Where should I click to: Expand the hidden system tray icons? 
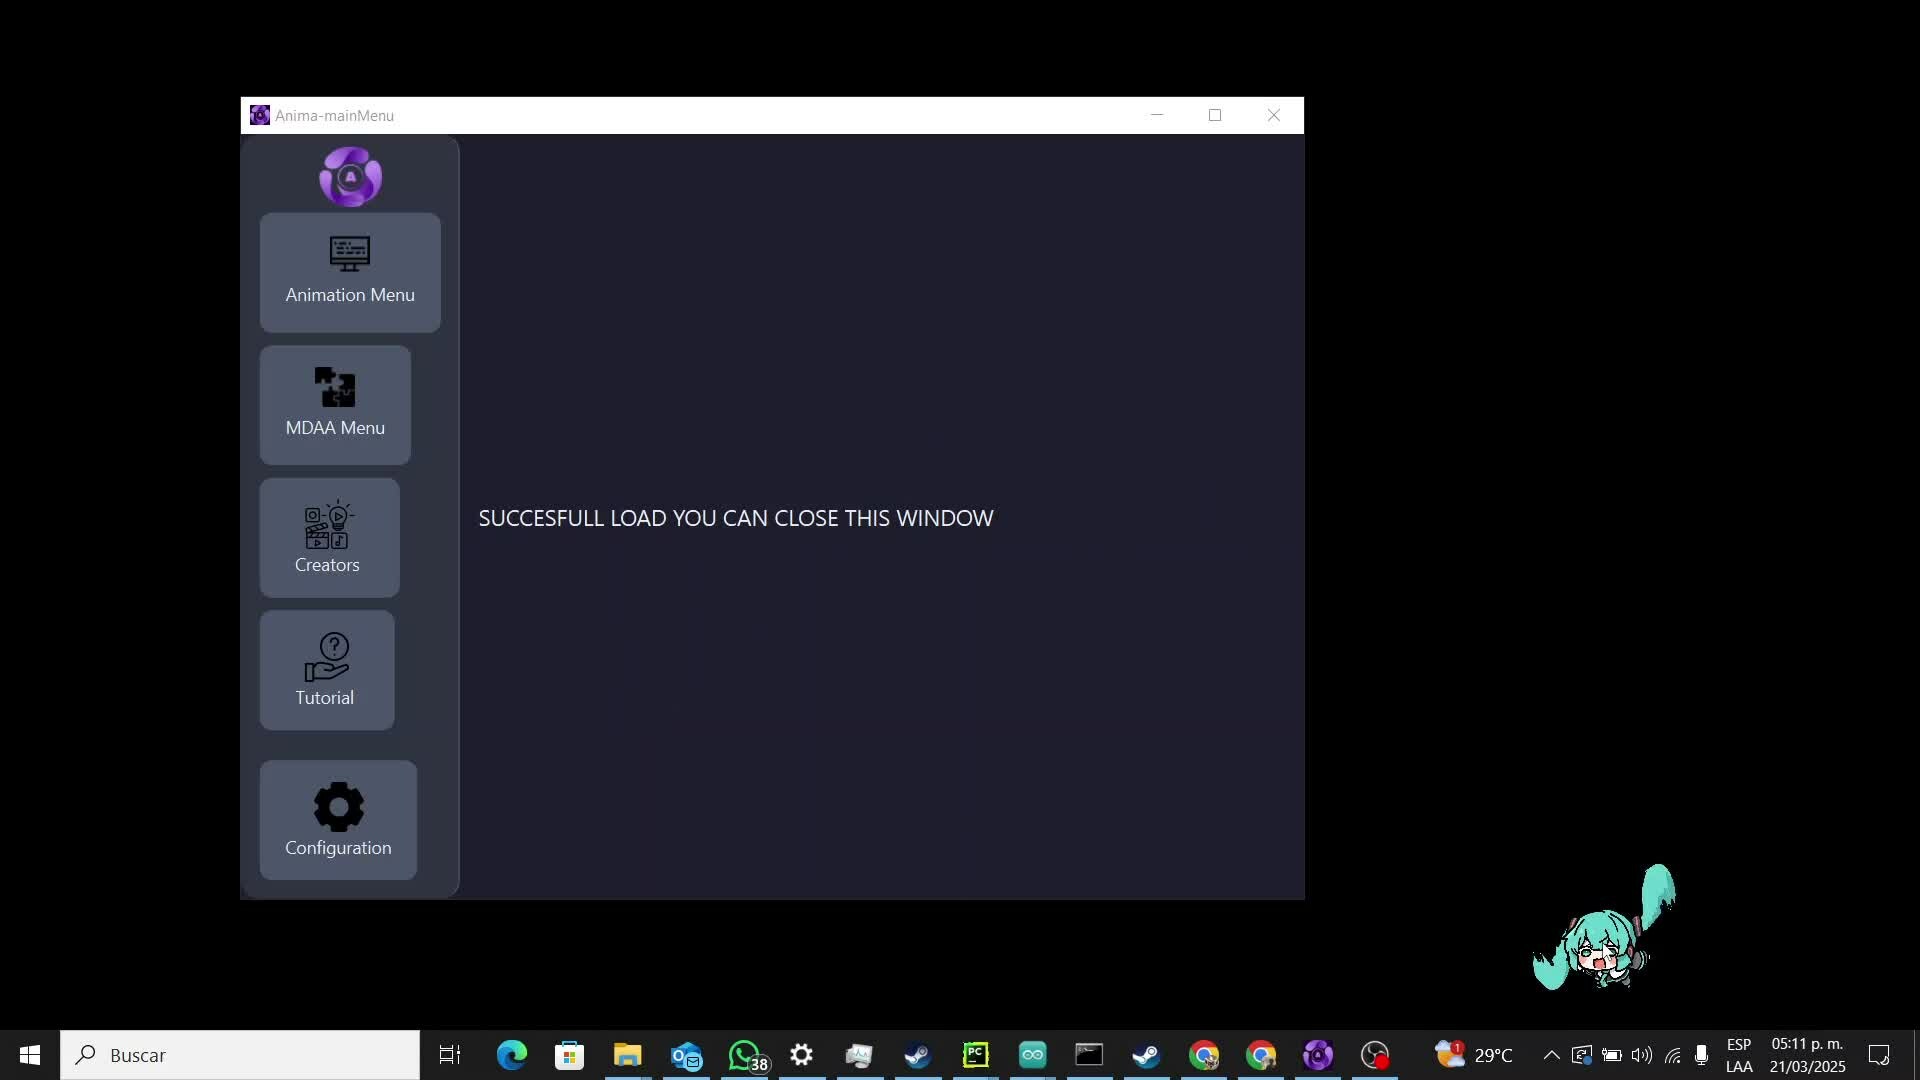point(1551,1055)
